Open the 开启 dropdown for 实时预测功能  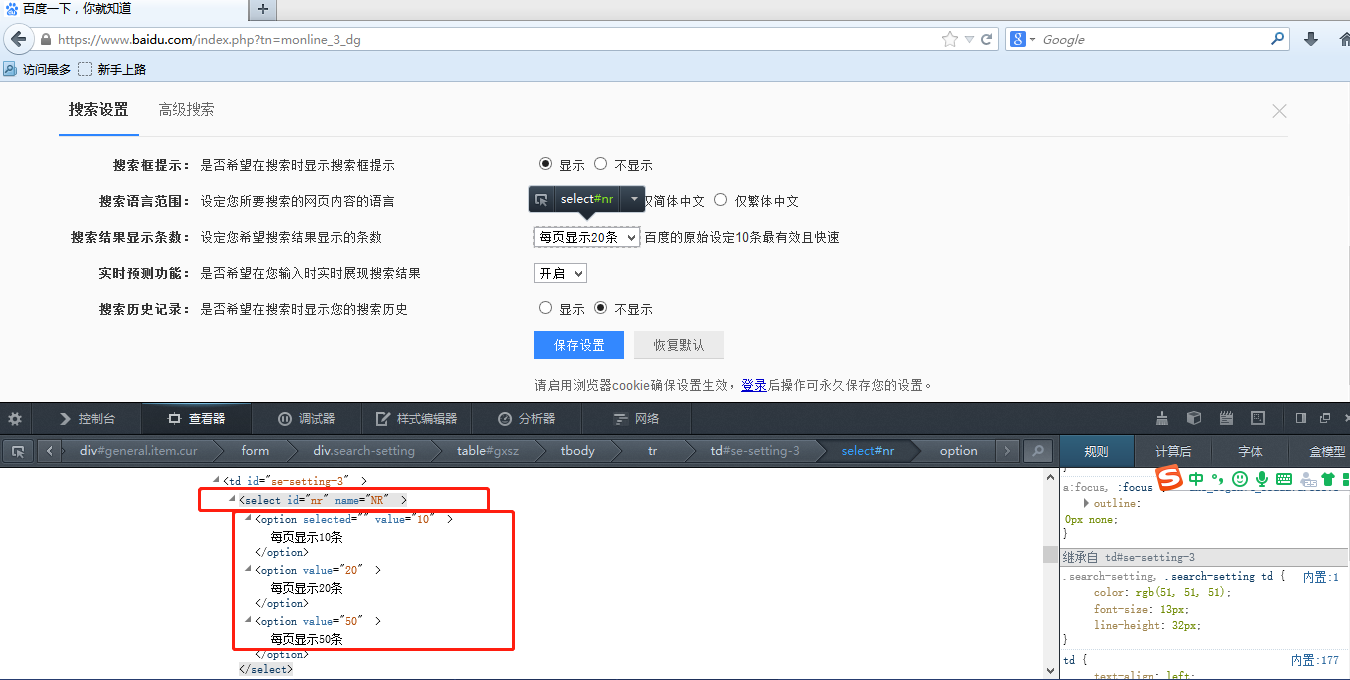559,272
